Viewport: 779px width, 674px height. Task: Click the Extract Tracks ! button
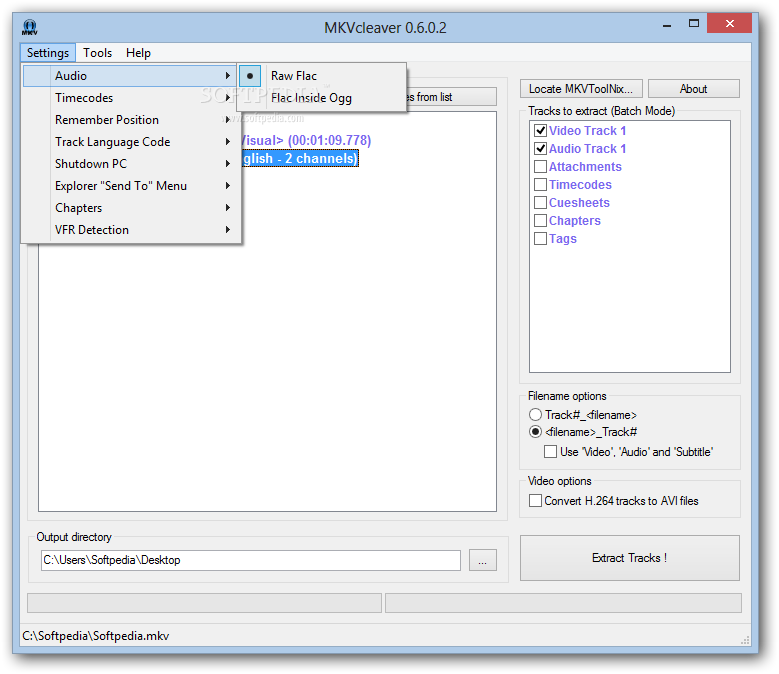[629, 558]
